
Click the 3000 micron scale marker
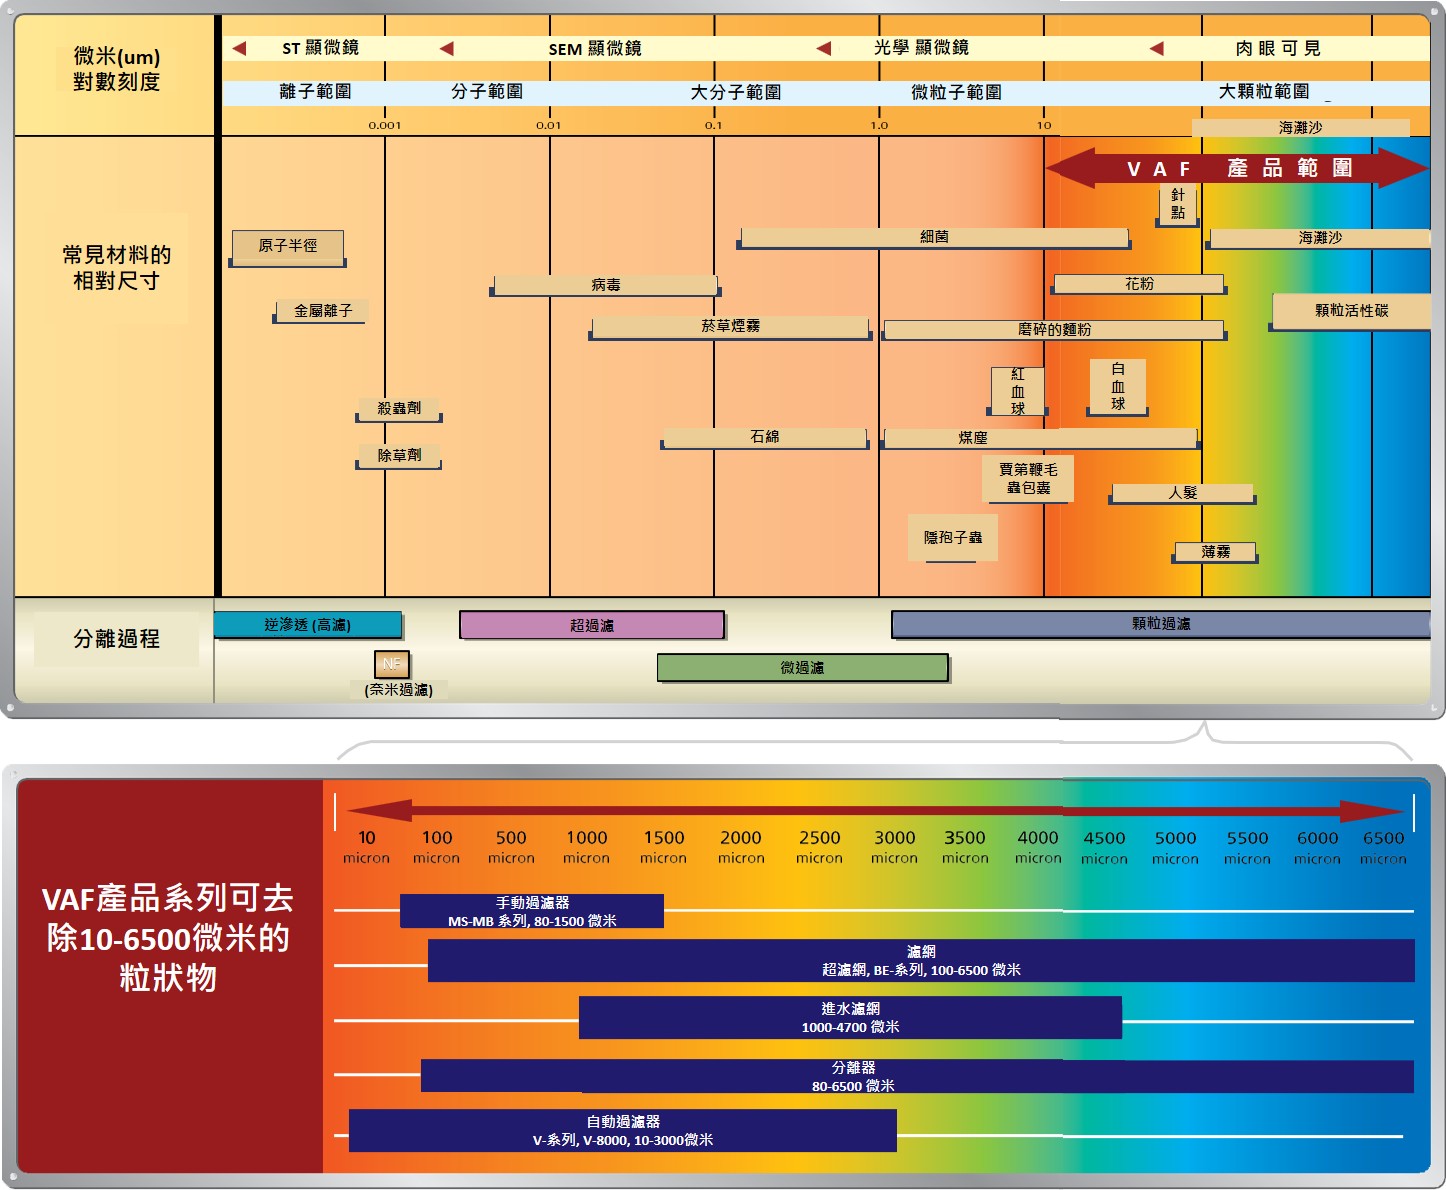[894, 847]
